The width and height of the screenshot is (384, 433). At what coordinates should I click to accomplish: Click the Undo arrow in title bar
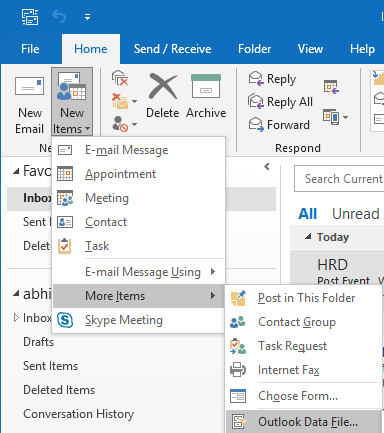[x=59, y=16]
